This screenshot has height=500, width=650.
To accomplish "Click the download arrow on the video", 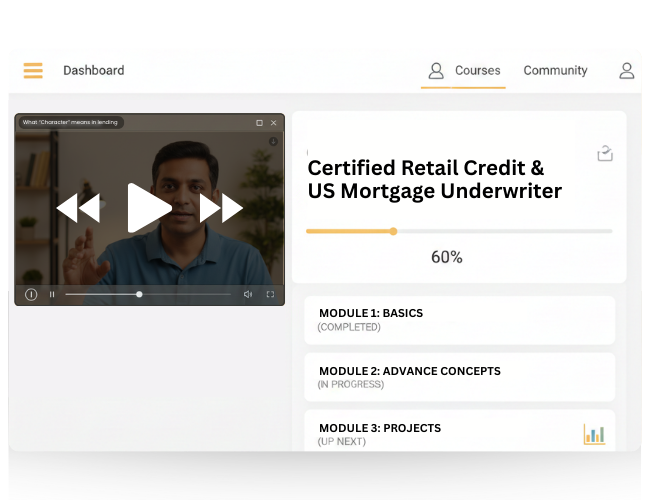I will point(273,141).
